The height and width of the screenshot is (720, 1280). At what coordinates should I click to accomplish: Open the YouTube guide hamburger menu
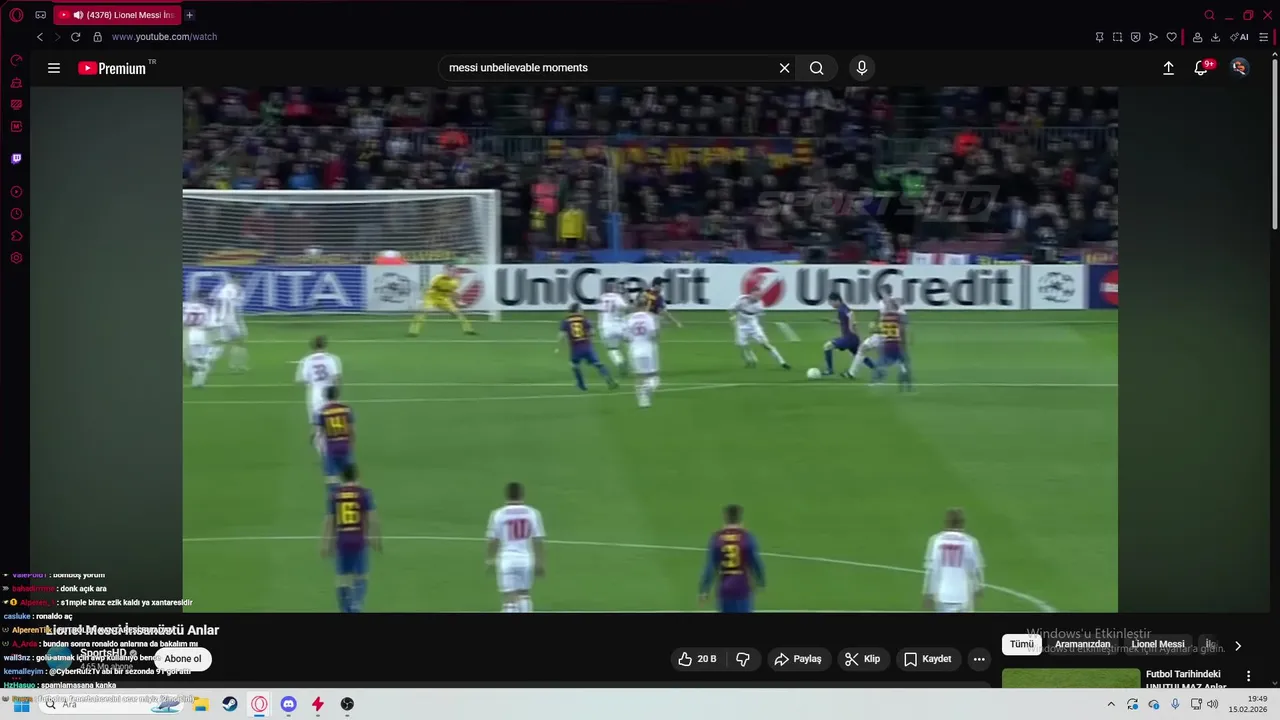click(54, 68)
